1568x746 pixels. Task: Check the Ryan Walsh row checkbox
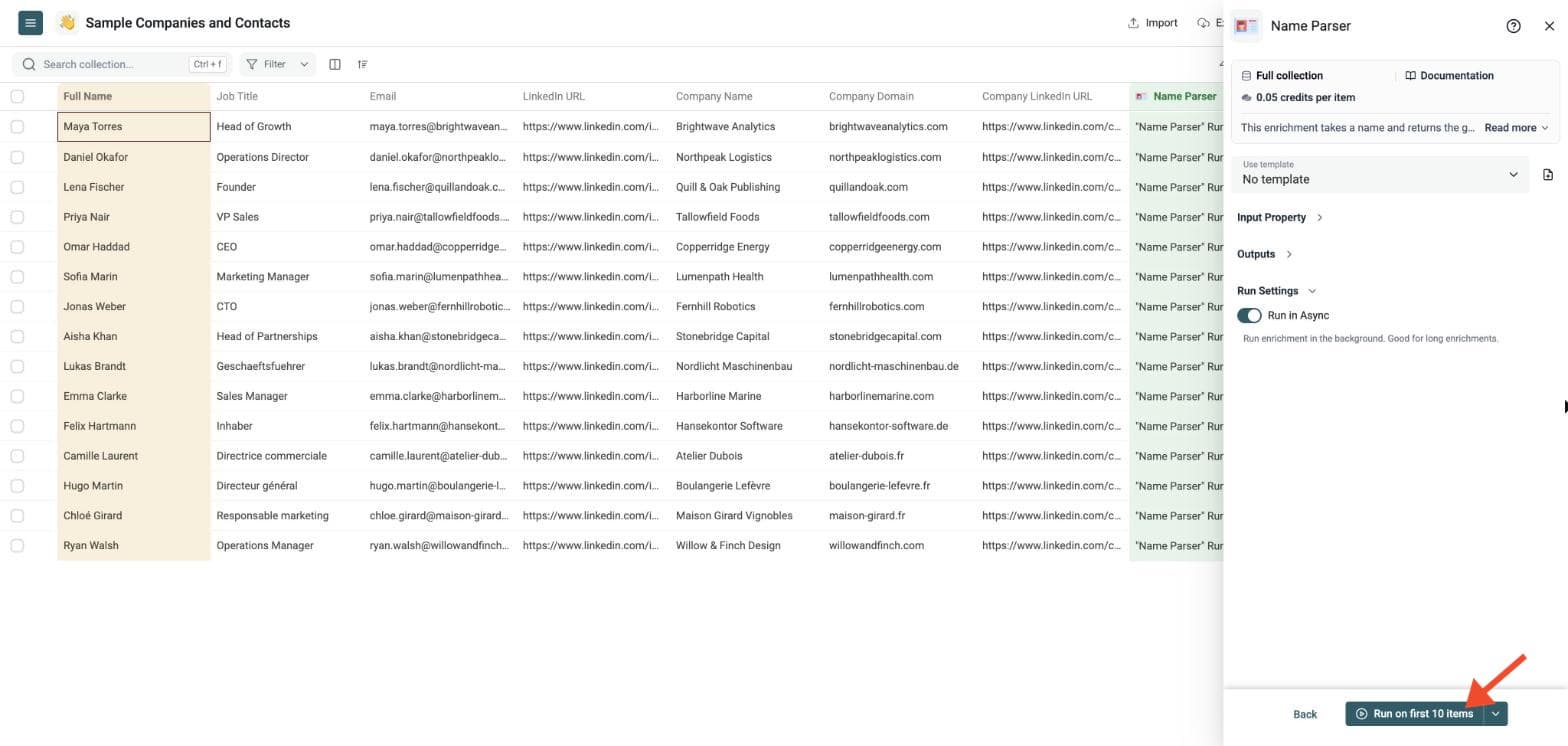click(x=17, y=545)
